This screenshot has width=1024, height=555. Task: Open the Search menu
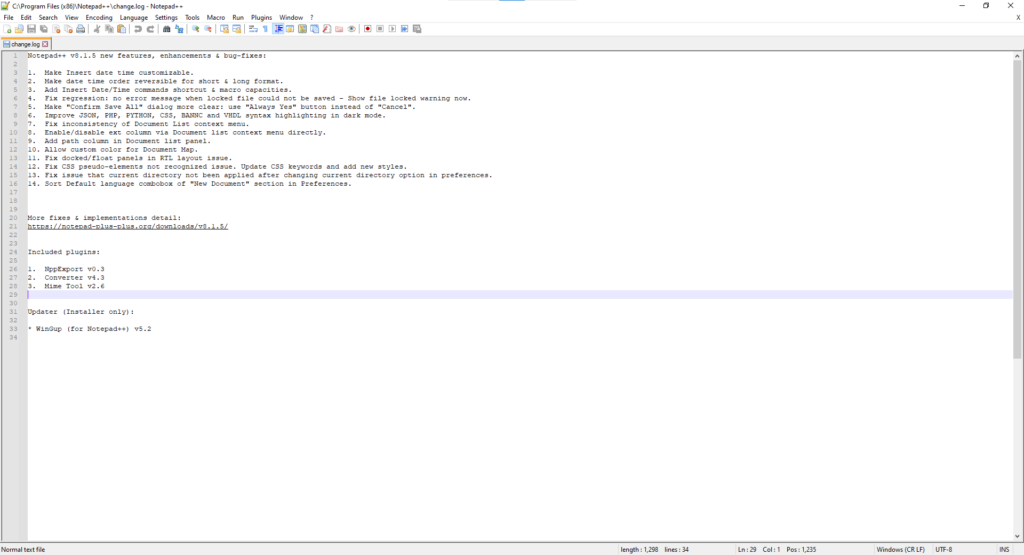tap(48, 18)
